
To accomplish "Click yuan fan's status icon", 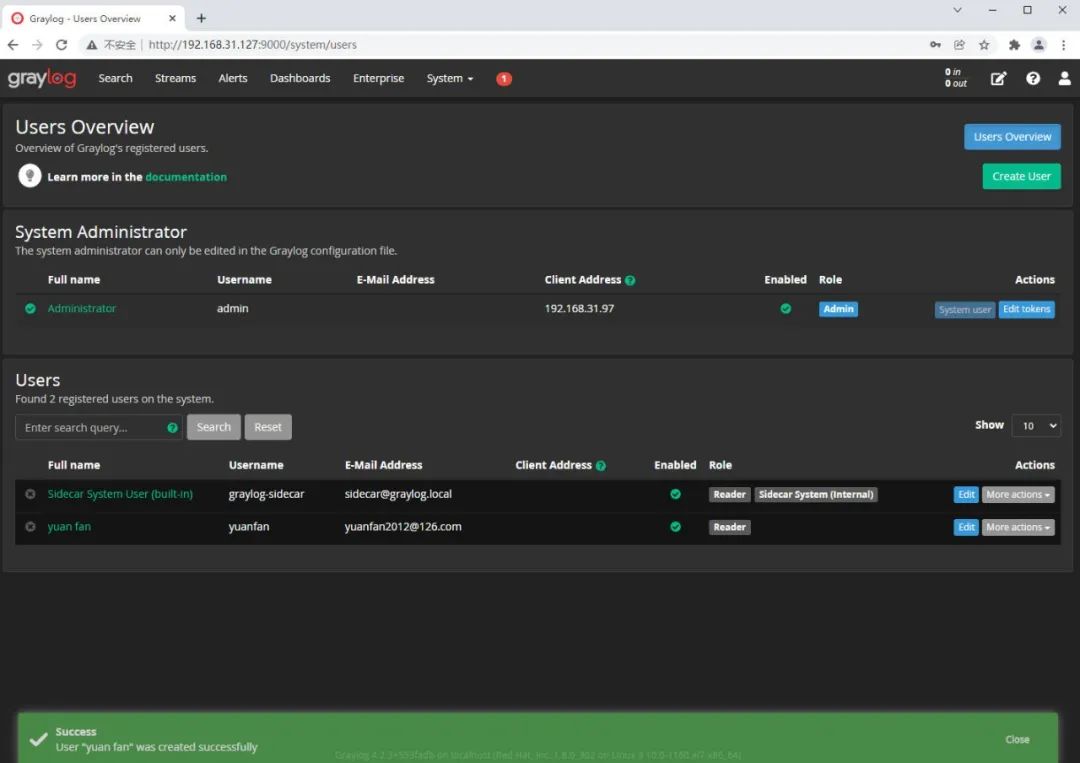I will pos(30,527).
